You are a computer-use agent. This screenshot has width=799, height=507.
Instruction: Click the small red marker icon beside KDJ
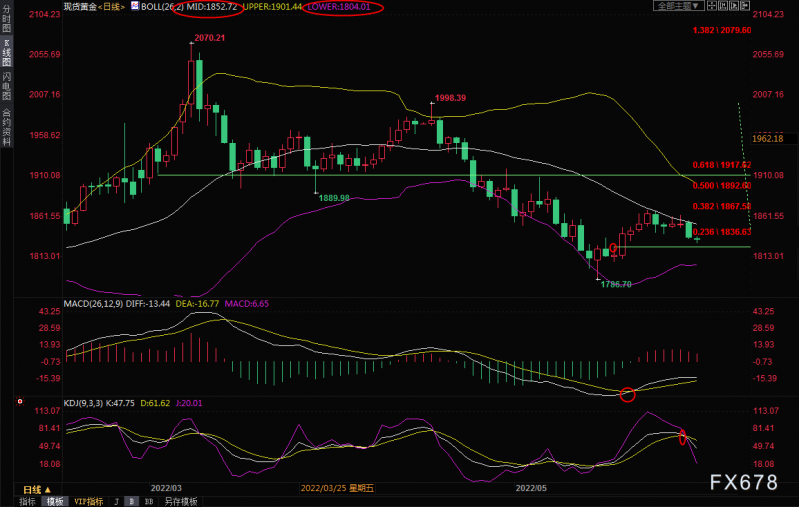(x=20, y=402)
